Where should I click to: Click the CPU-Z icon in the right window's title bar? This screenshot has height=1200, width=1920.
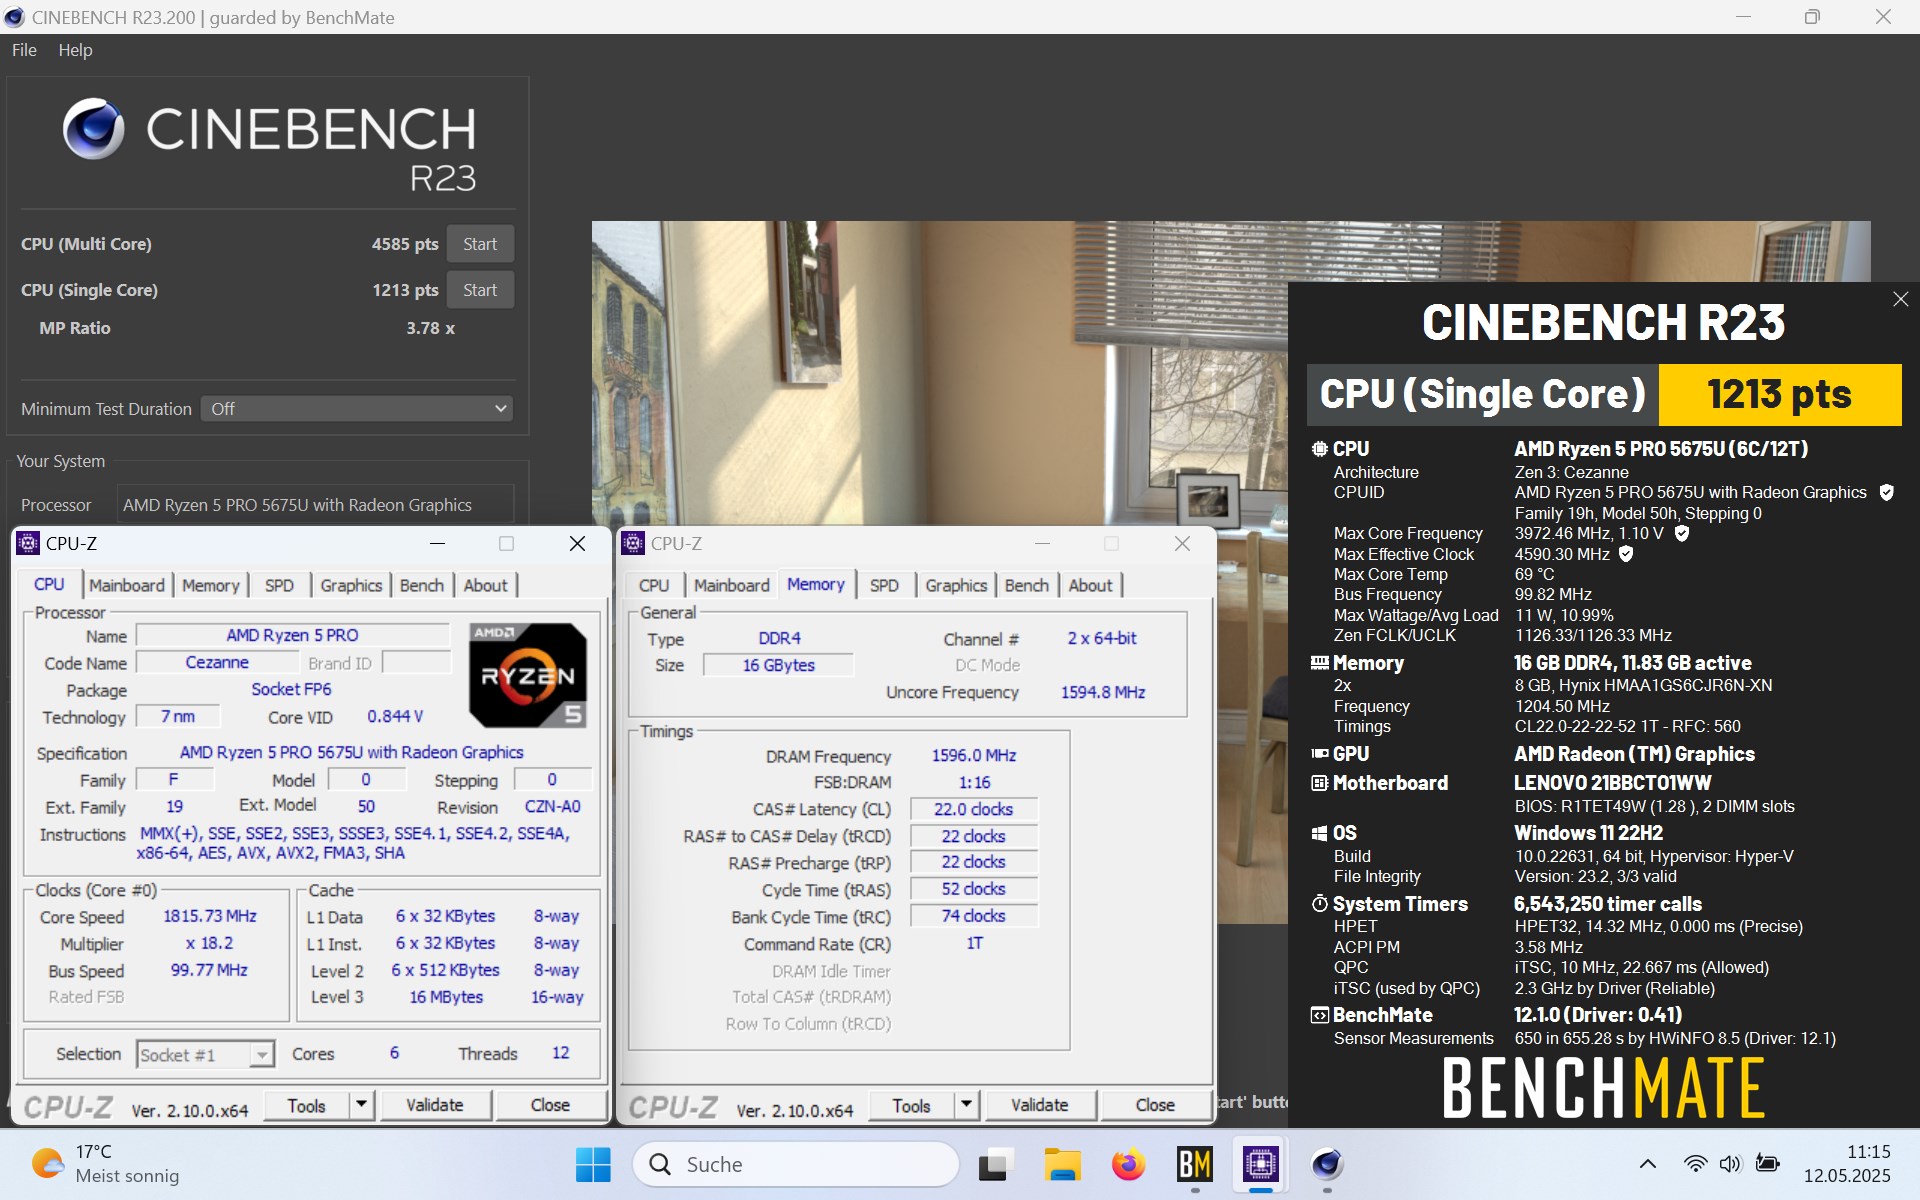click(x=632, y=543)
